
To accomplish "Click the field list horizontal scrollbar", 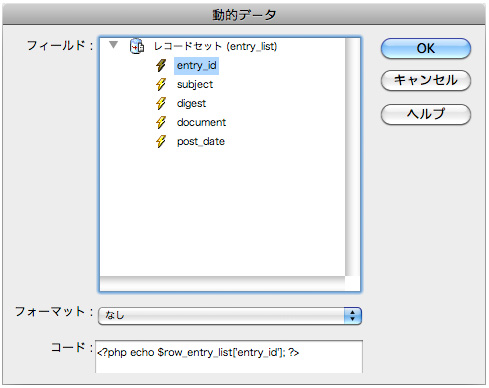I will 222,283.
